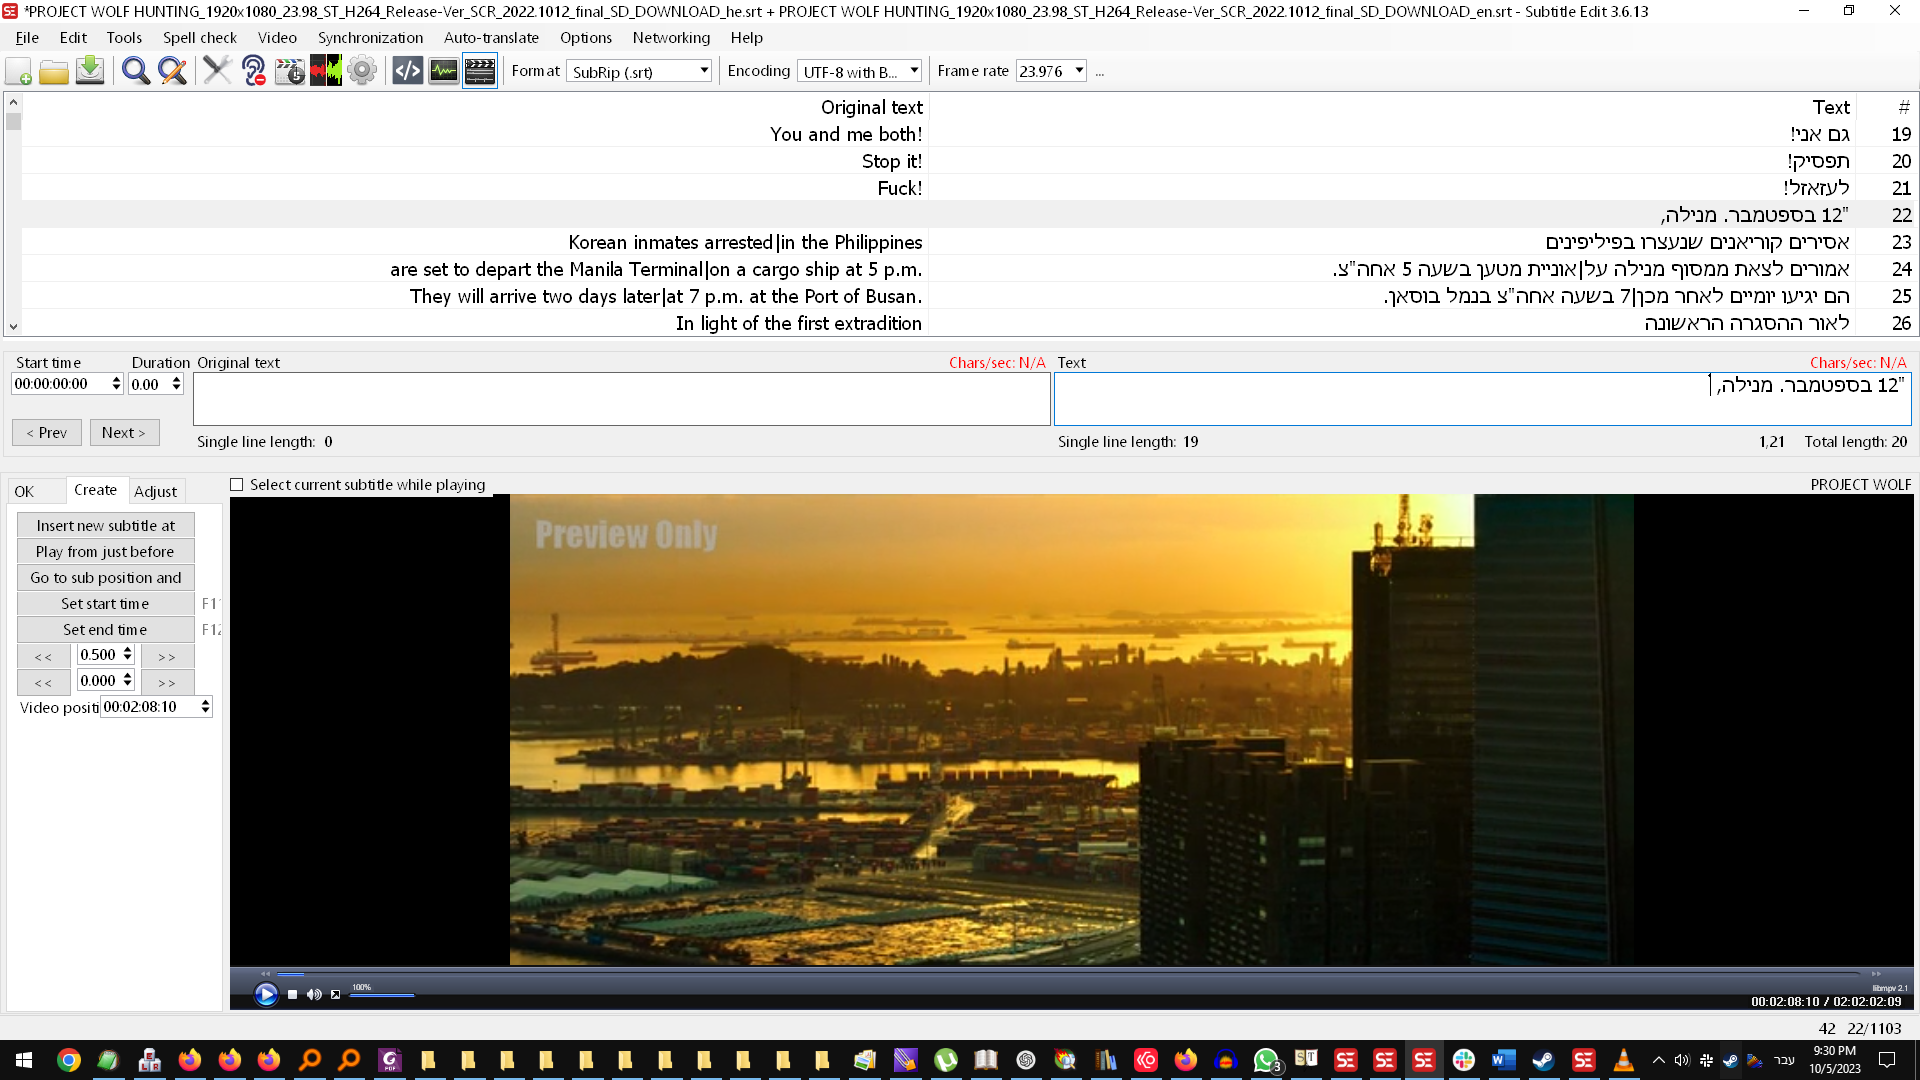
Task: Change Frame rate in the 23.976 dropdown
Action: 1078,71
